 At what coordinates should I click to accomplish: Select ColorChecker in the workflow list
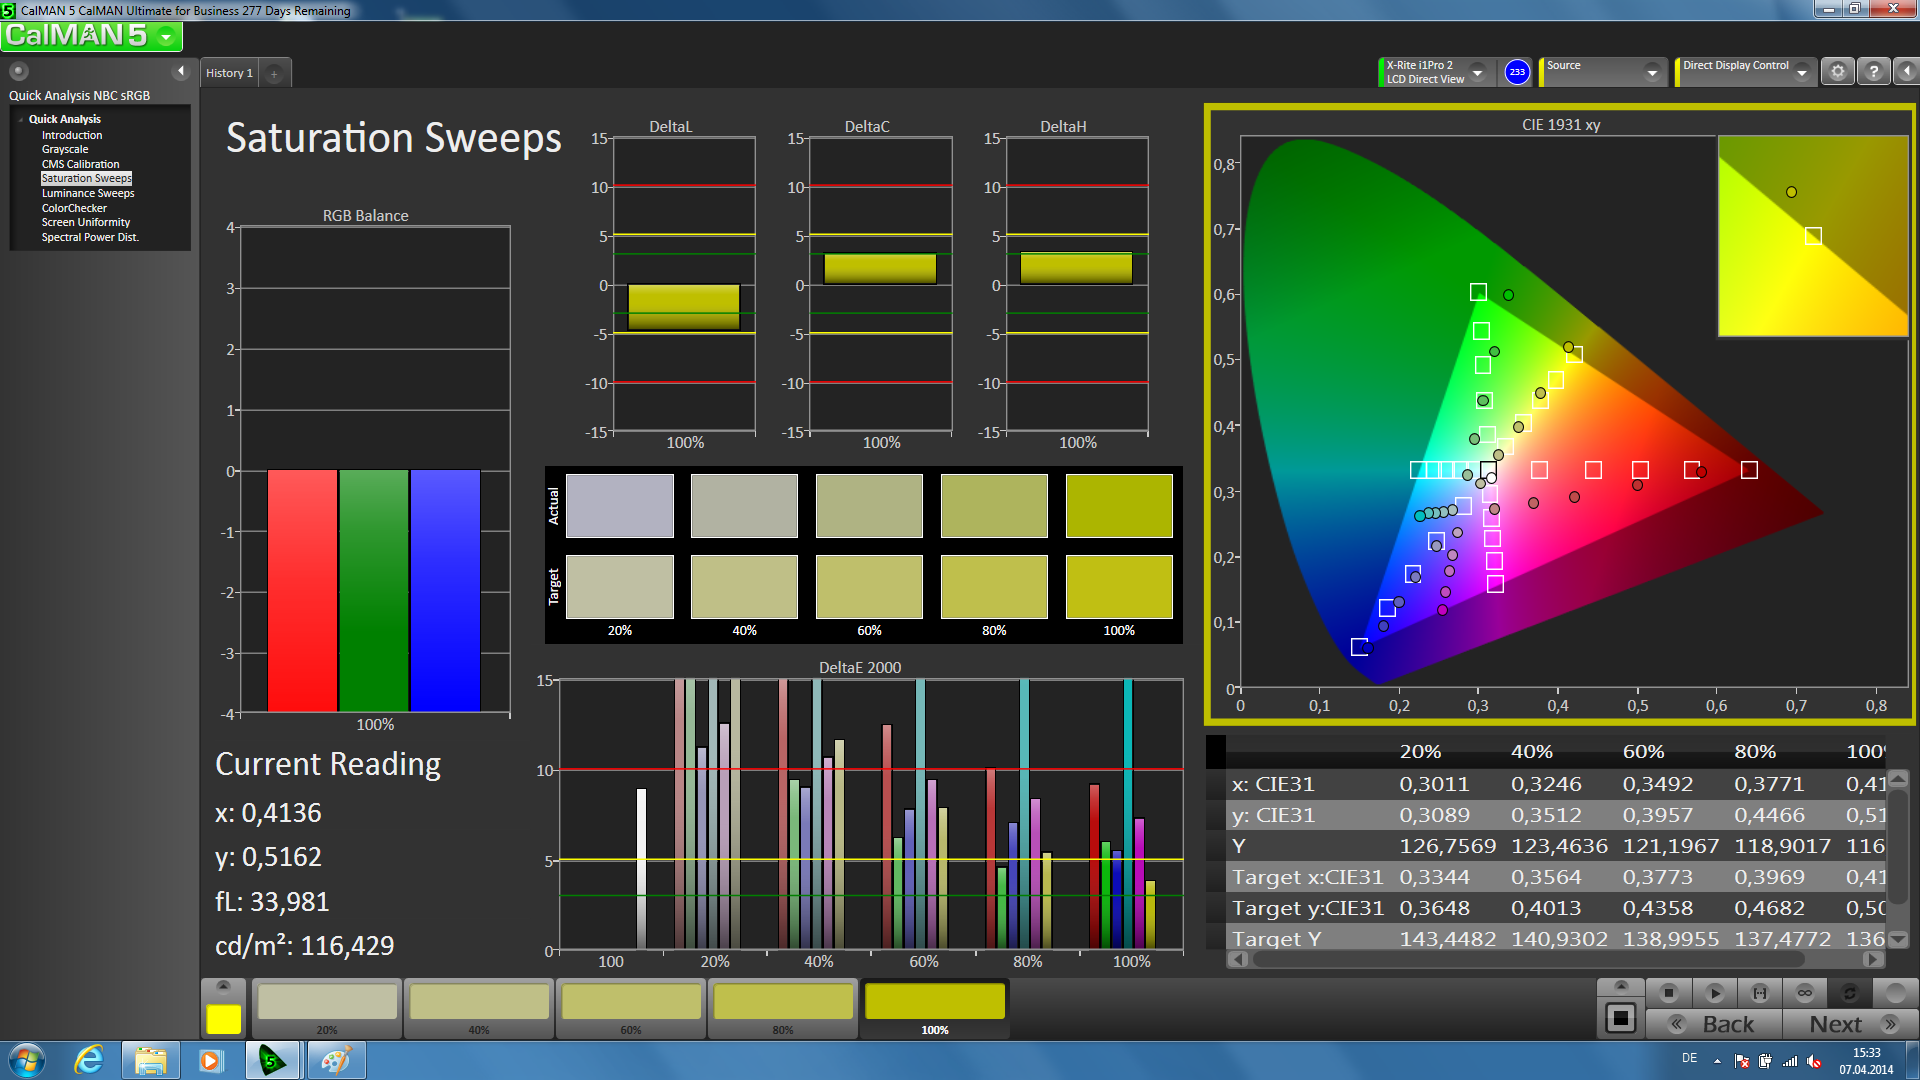click(74, 208)
